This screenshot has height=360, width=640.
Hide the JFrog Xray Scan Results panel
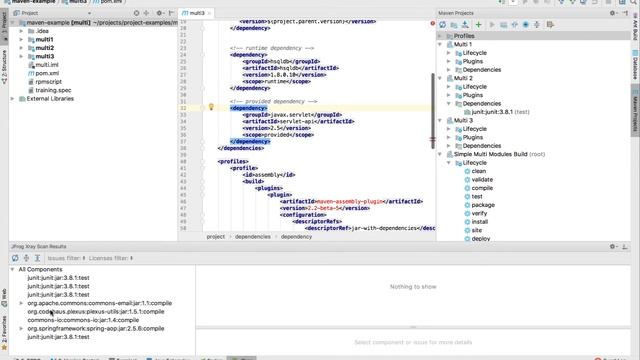pyautogui.click(x=625, y=247)
